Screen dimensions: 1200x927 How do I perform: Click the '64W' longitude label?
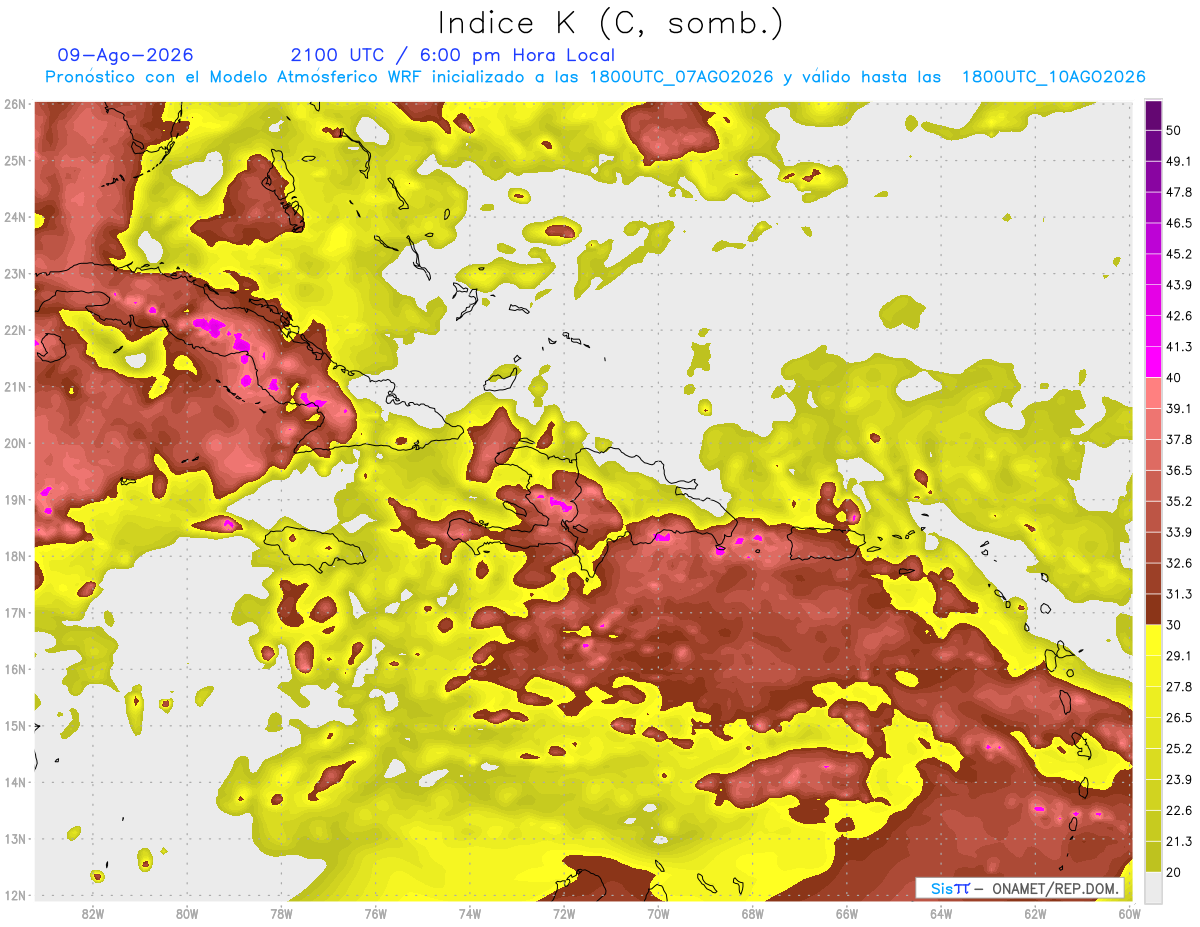(x=941, y=914)
